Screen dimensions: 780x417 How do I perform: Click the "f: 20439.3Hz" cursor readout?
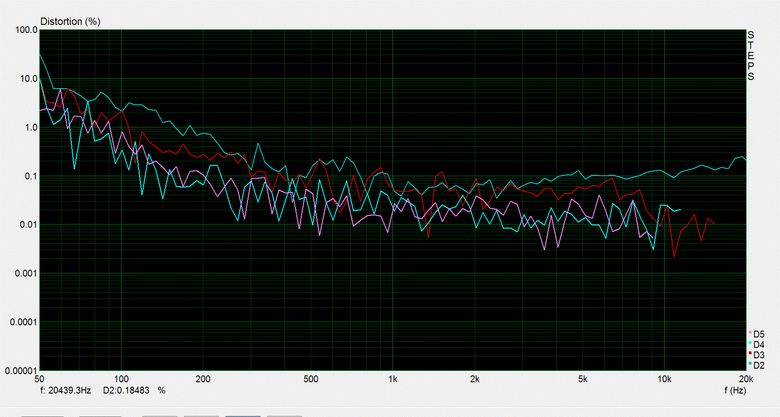pos(65,391)
